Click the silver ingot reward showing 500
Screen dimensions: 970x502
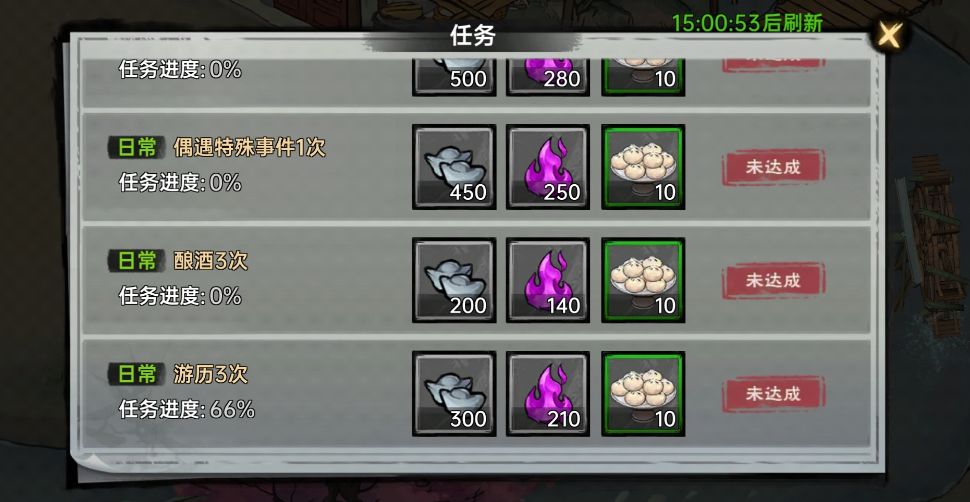pos(454,77)
